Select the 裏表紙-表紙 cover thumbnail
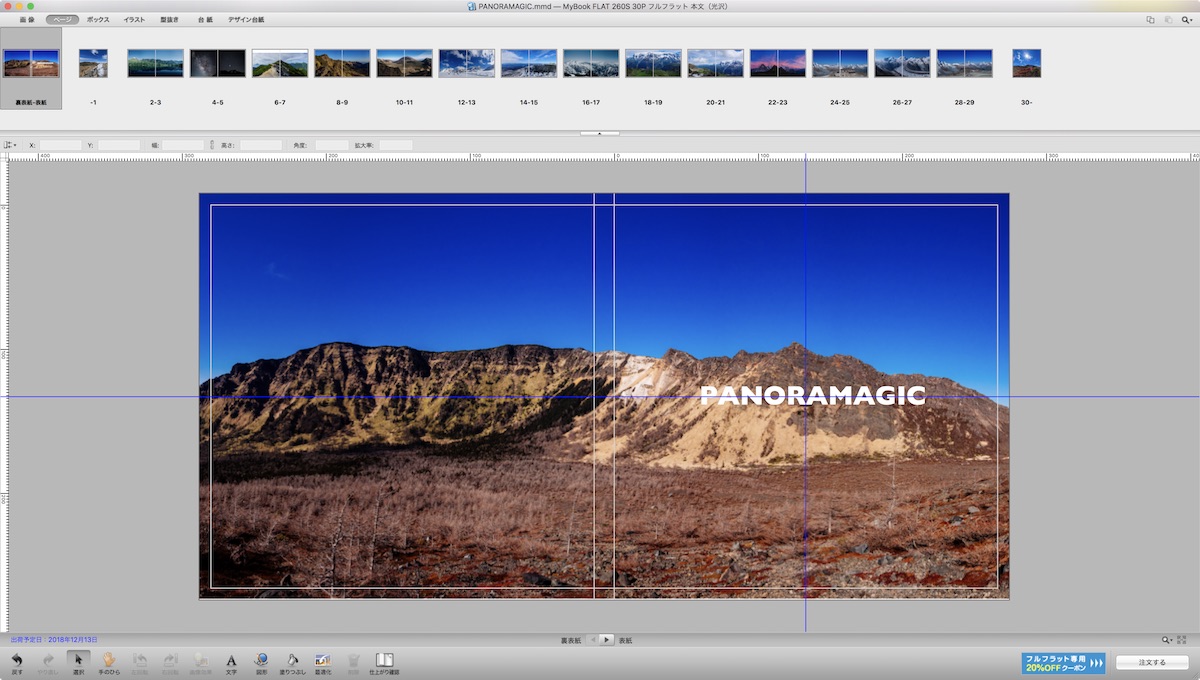The image size is (1200, 680). coord(31,64)
